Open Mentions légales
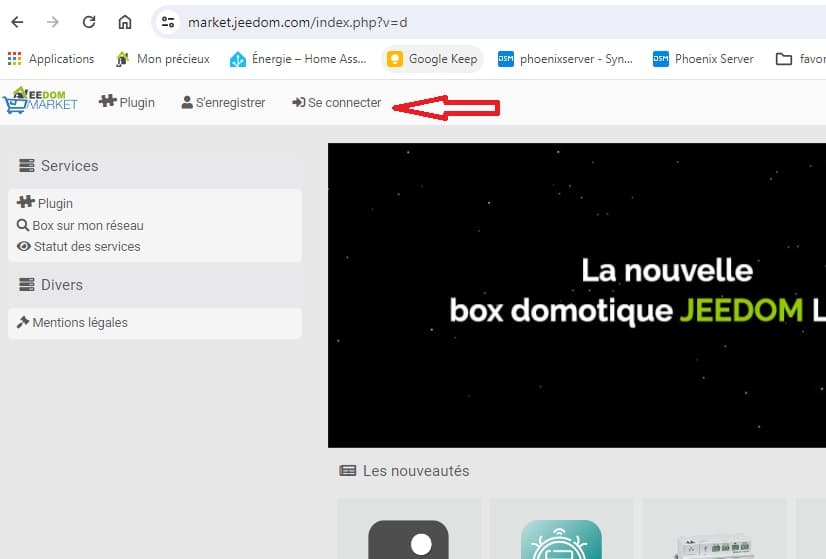The height and width of the screenshot is (559, 826). coord(72,322)
